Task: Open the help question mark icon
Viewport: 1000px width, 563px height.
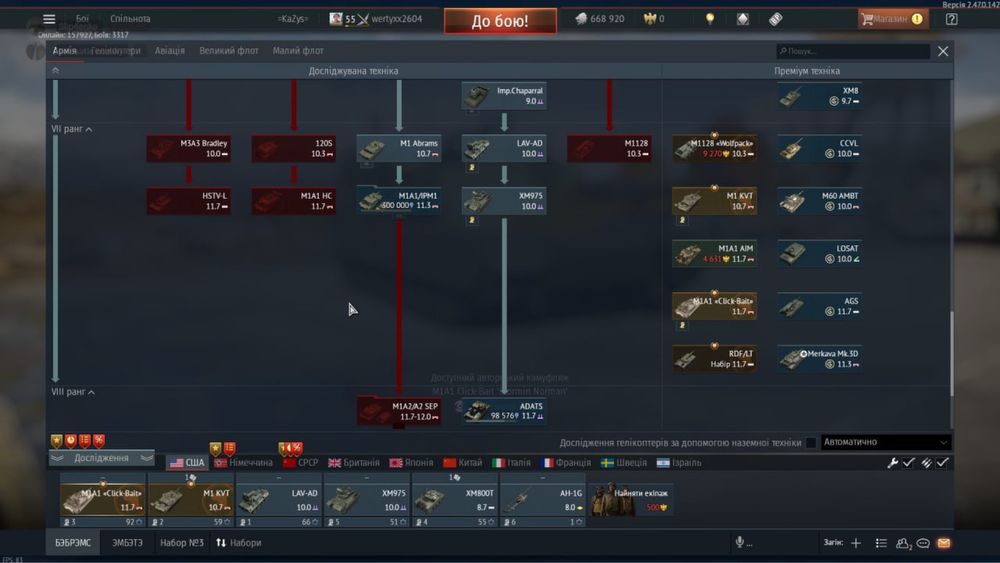Action: [952, 19]
